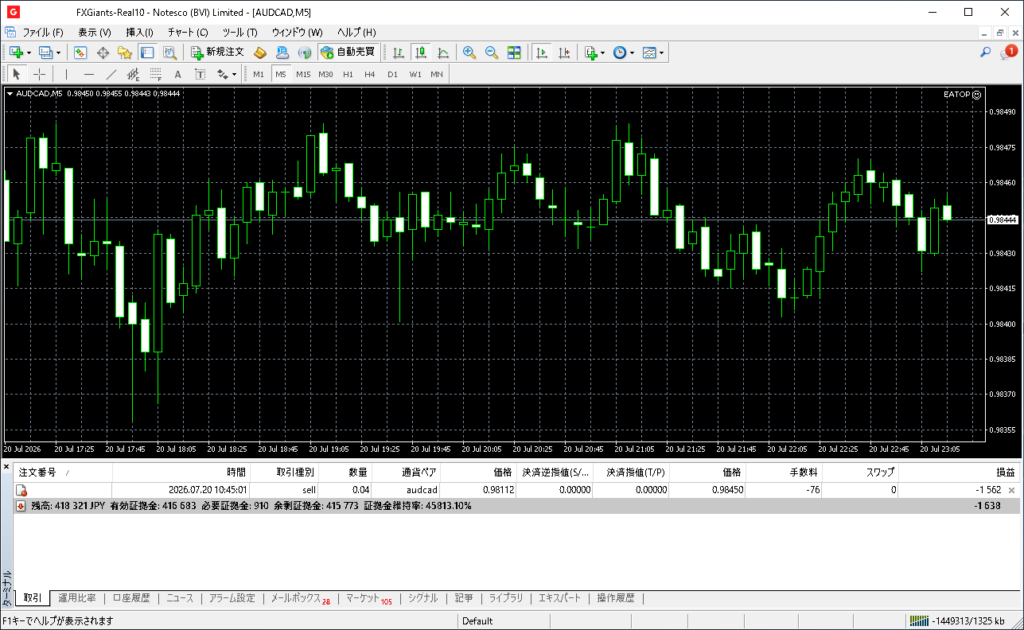
Task: Open the 表示 (V) menu
Action: click(95, 32)
